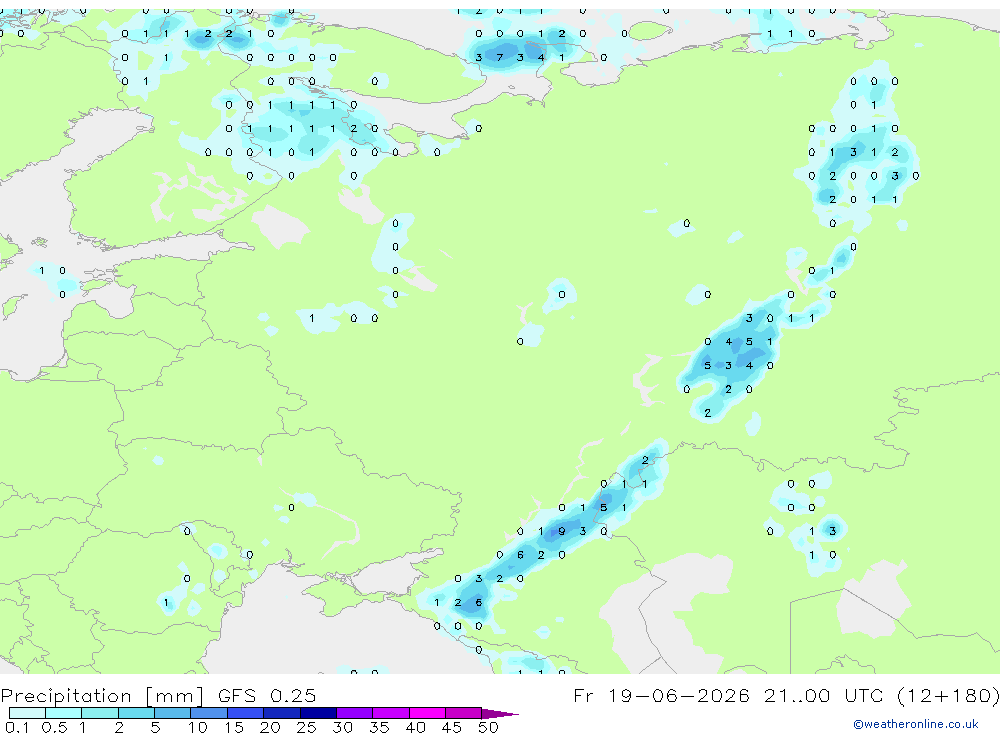Select the 0.5–1 mm legend color swatch

(x=64, y=713)
